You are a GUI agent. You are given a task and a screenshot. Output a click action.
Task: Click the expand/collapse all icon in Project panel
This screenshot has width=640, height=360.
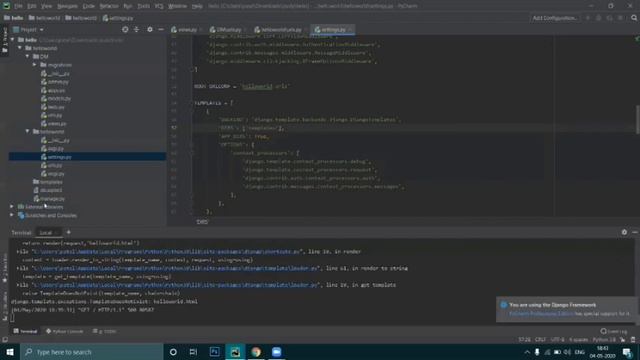(x=136, y=29)
